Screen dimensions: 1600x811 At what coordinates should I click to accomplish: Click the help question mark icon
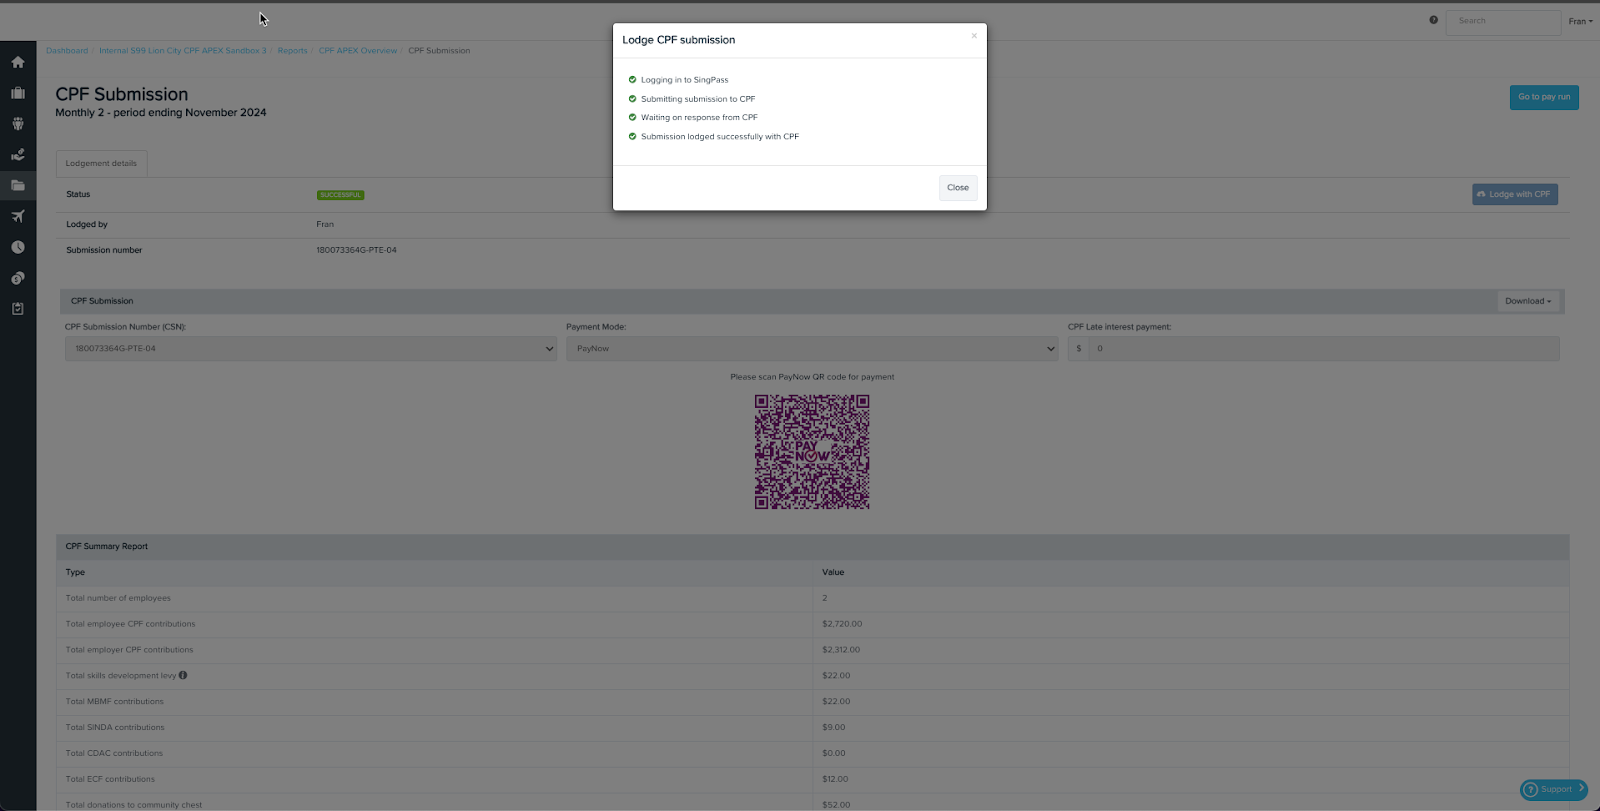coord(1434,20)
